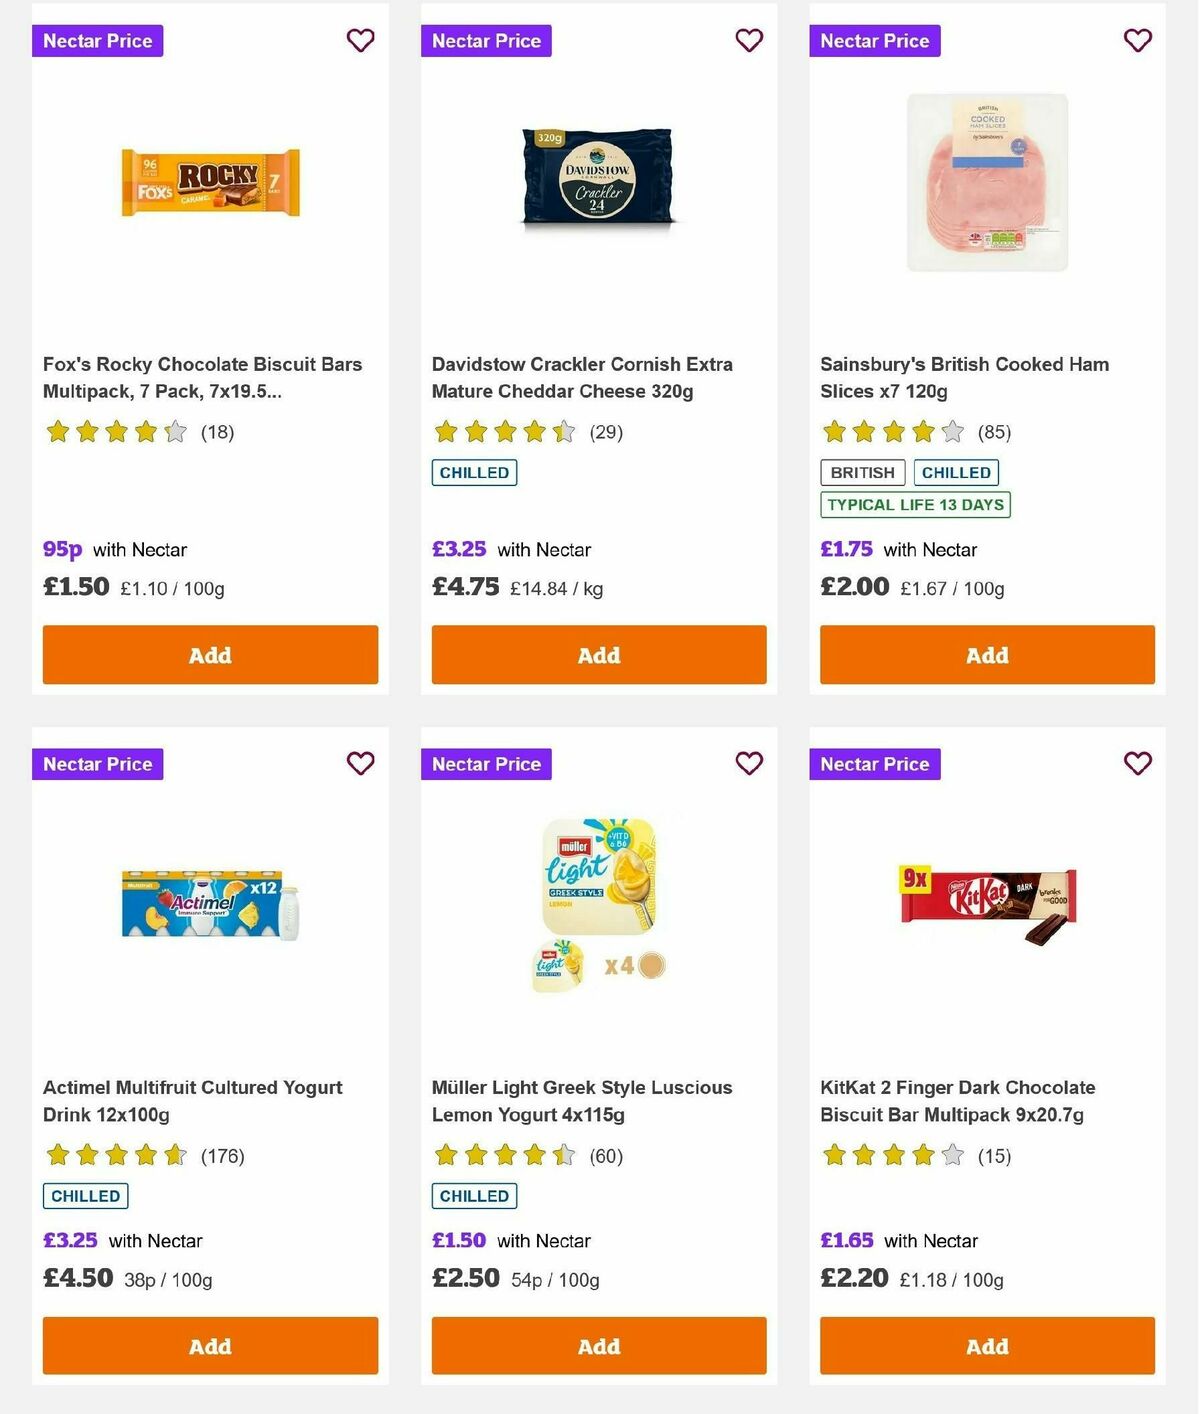This screenshot has width=1200, height=1414.
Task: Favourite the Fox's Rocky Biscuit Bars product
Action: click(360, 41)
